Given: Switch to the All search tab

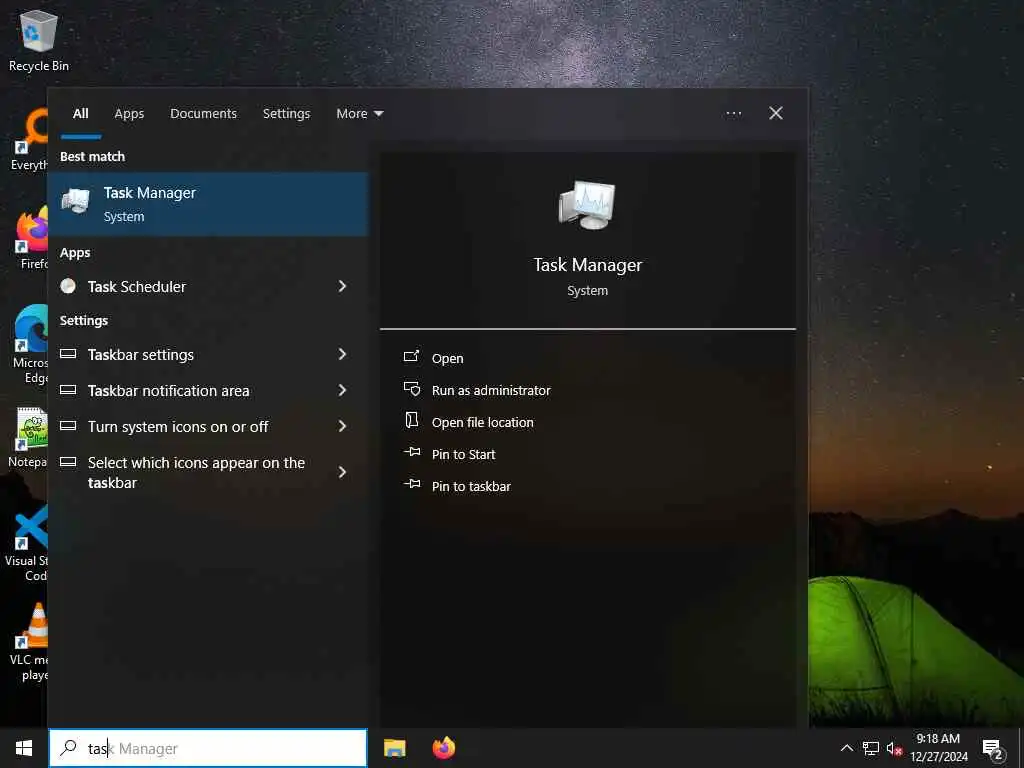Looking at the screenshot, I should [x=81, y=114].
